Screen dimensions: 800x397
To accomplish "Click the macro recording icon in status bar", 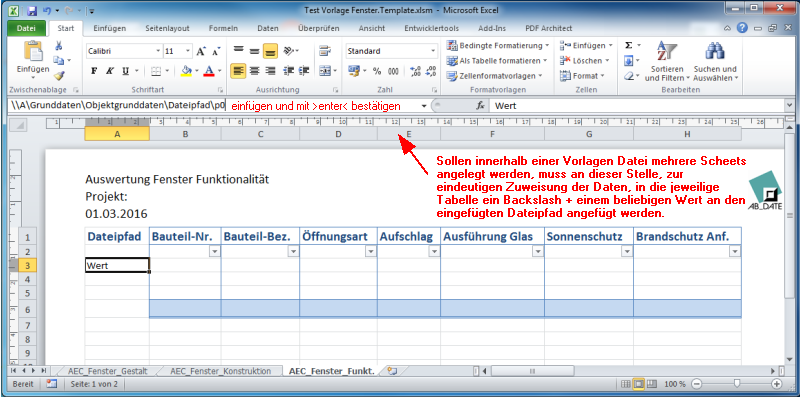I will (x=52, y=384).
